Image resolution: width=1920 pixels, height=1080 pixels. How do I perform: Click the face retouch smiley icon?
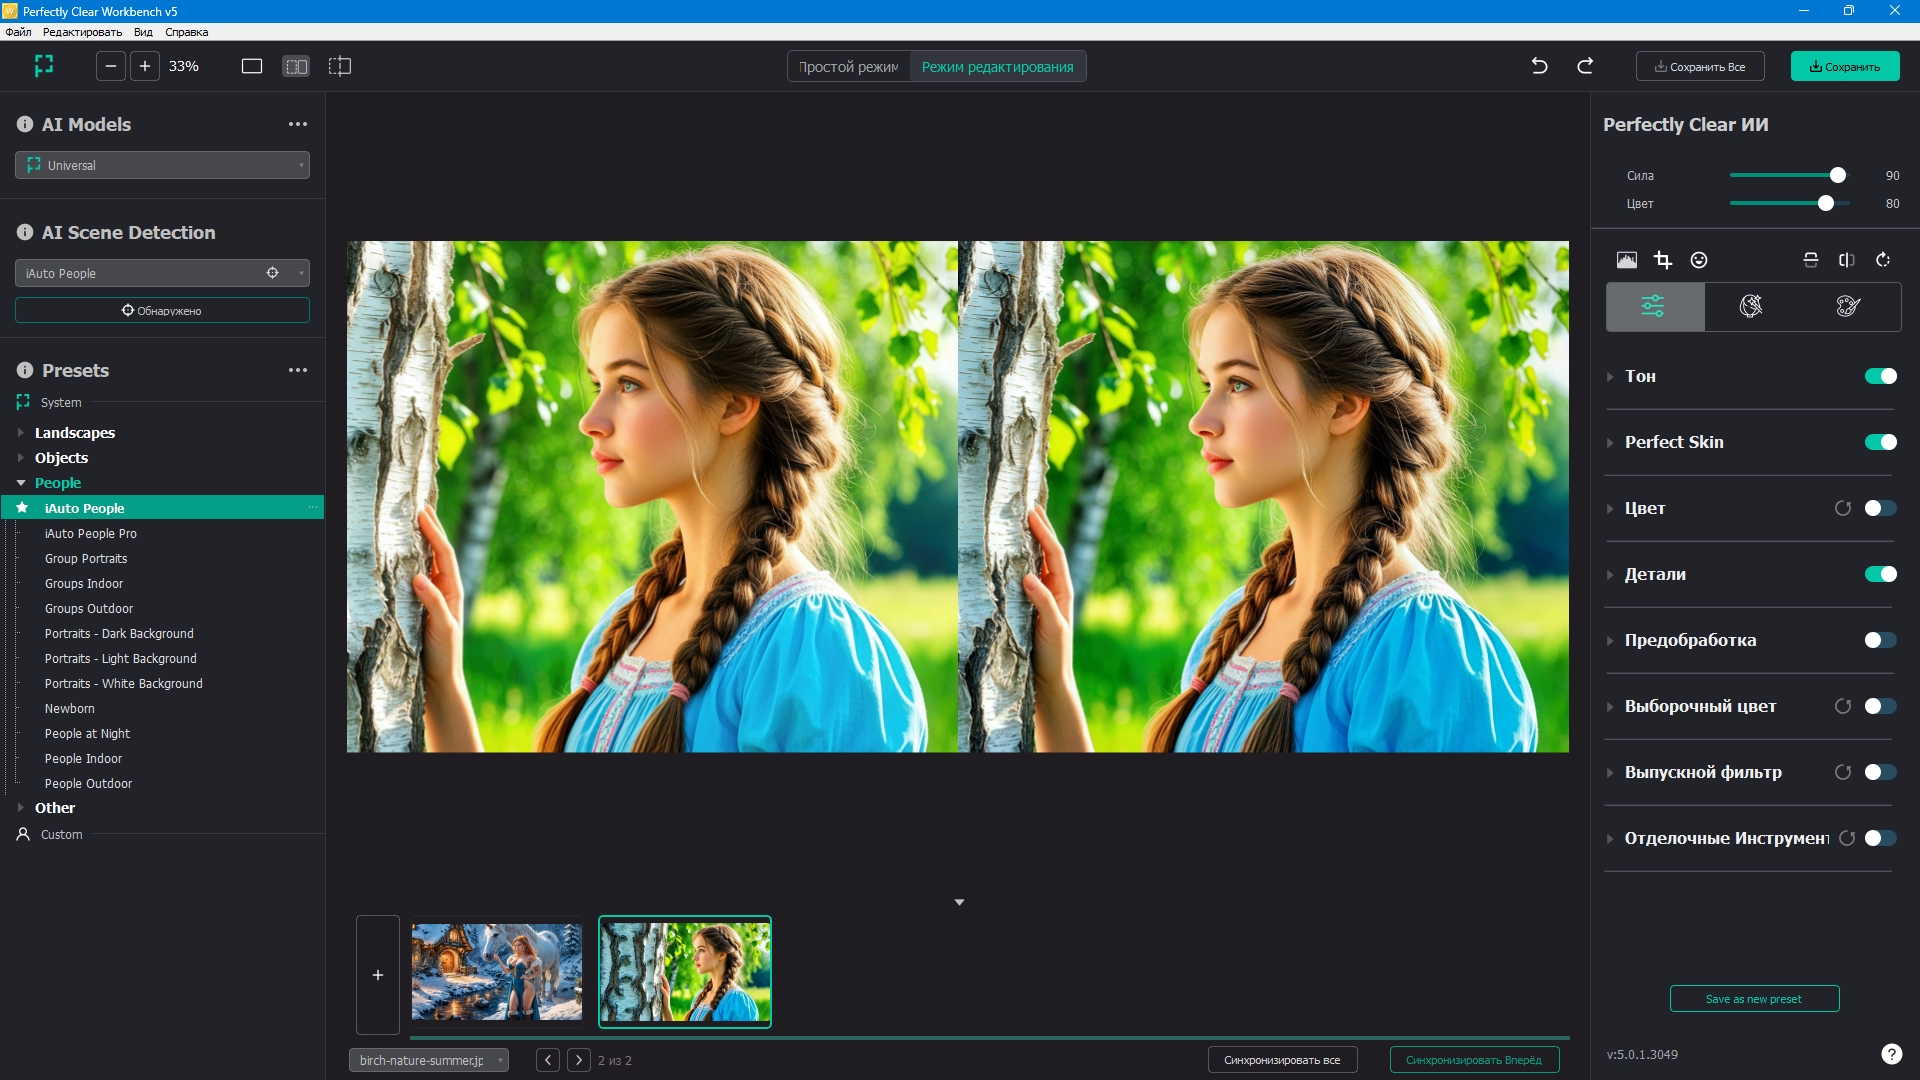click(x=1699, y=260)
